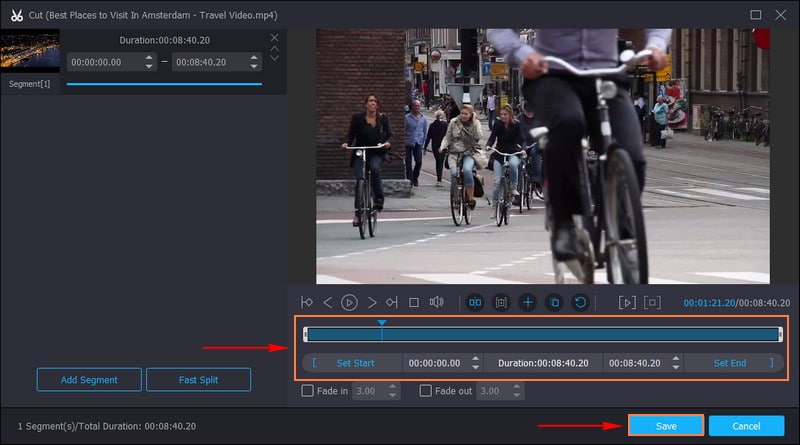Step forward one frame
Image resolution: width=800 pixels, height=445 pixels.
372,302
